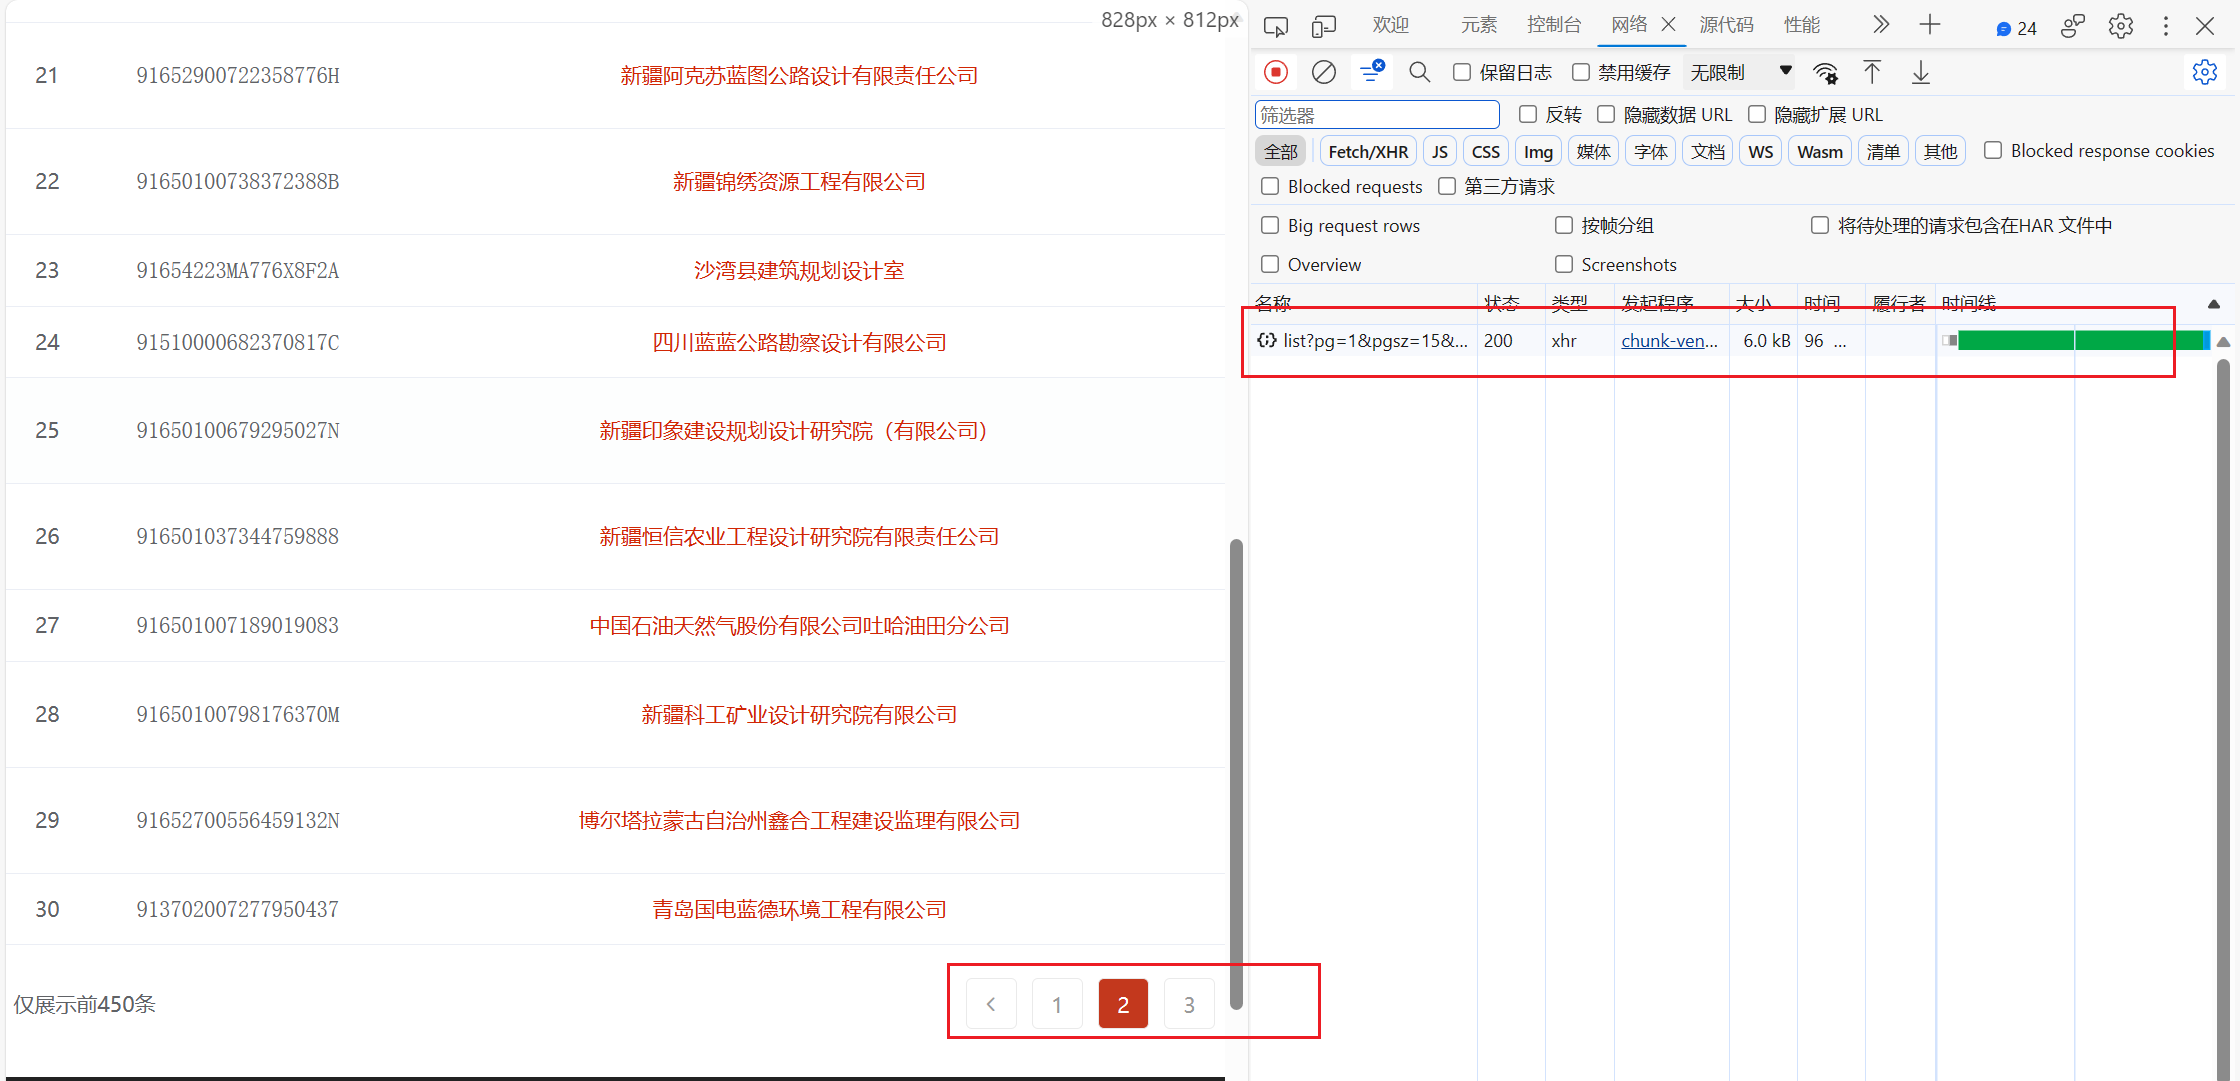Enable the 禁用缓存 checkbox
2240x1081 pixels.
coord(1581,72)
